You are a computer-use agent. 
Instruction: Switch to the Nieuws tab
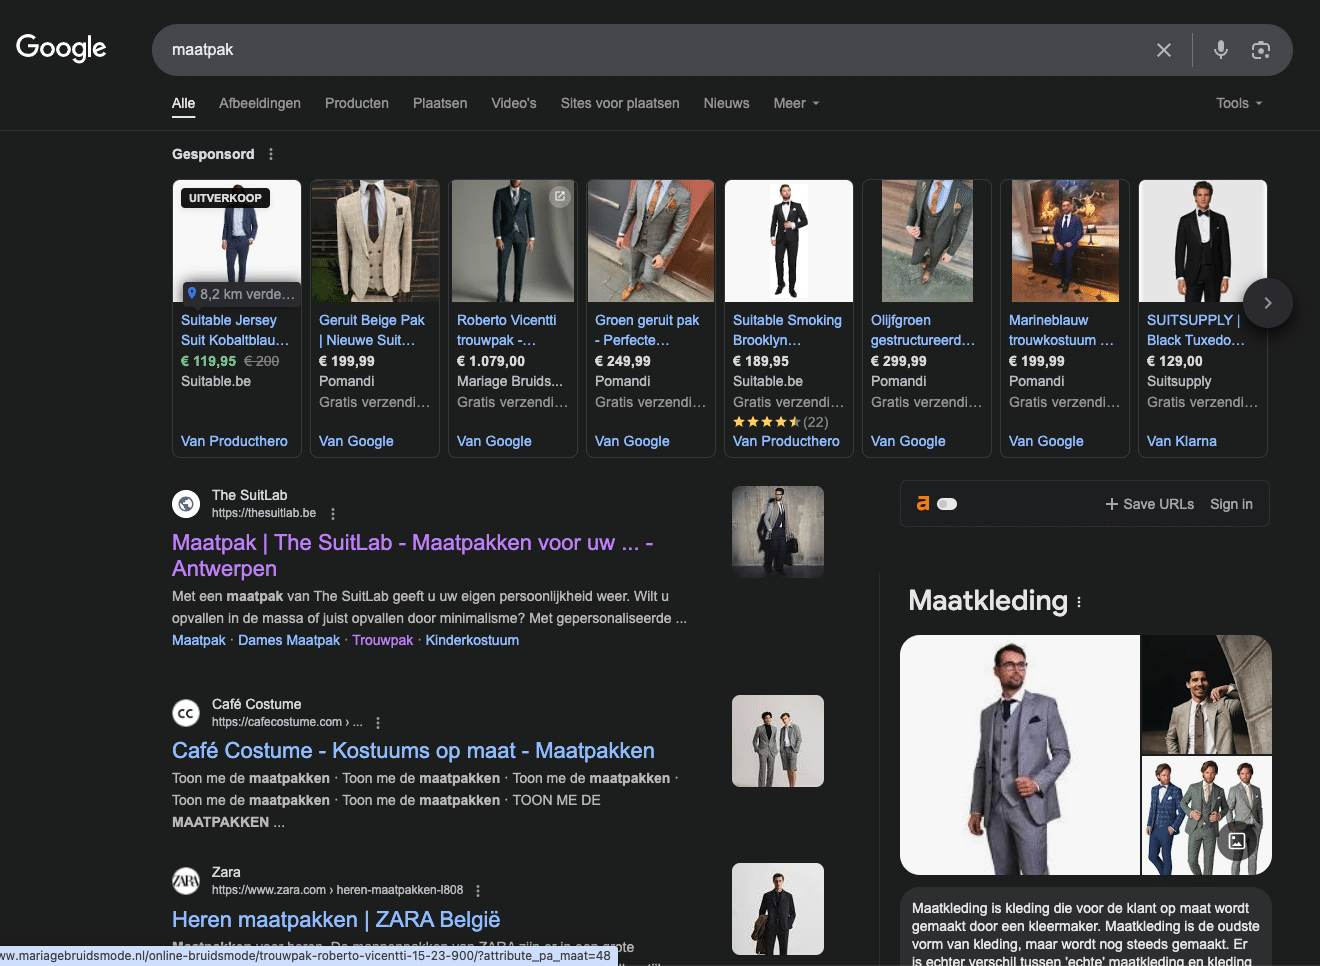pyautogui.click(x=726, y=103)
